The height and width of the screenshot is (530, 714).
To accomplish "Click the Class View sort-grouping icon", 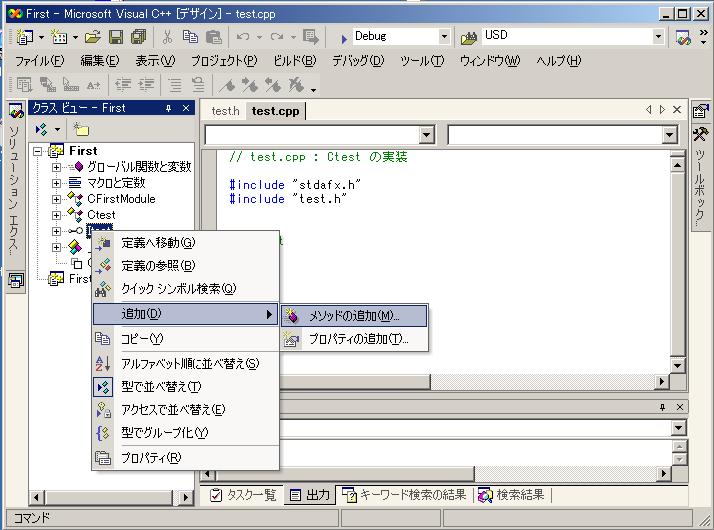I will (41, 130).
